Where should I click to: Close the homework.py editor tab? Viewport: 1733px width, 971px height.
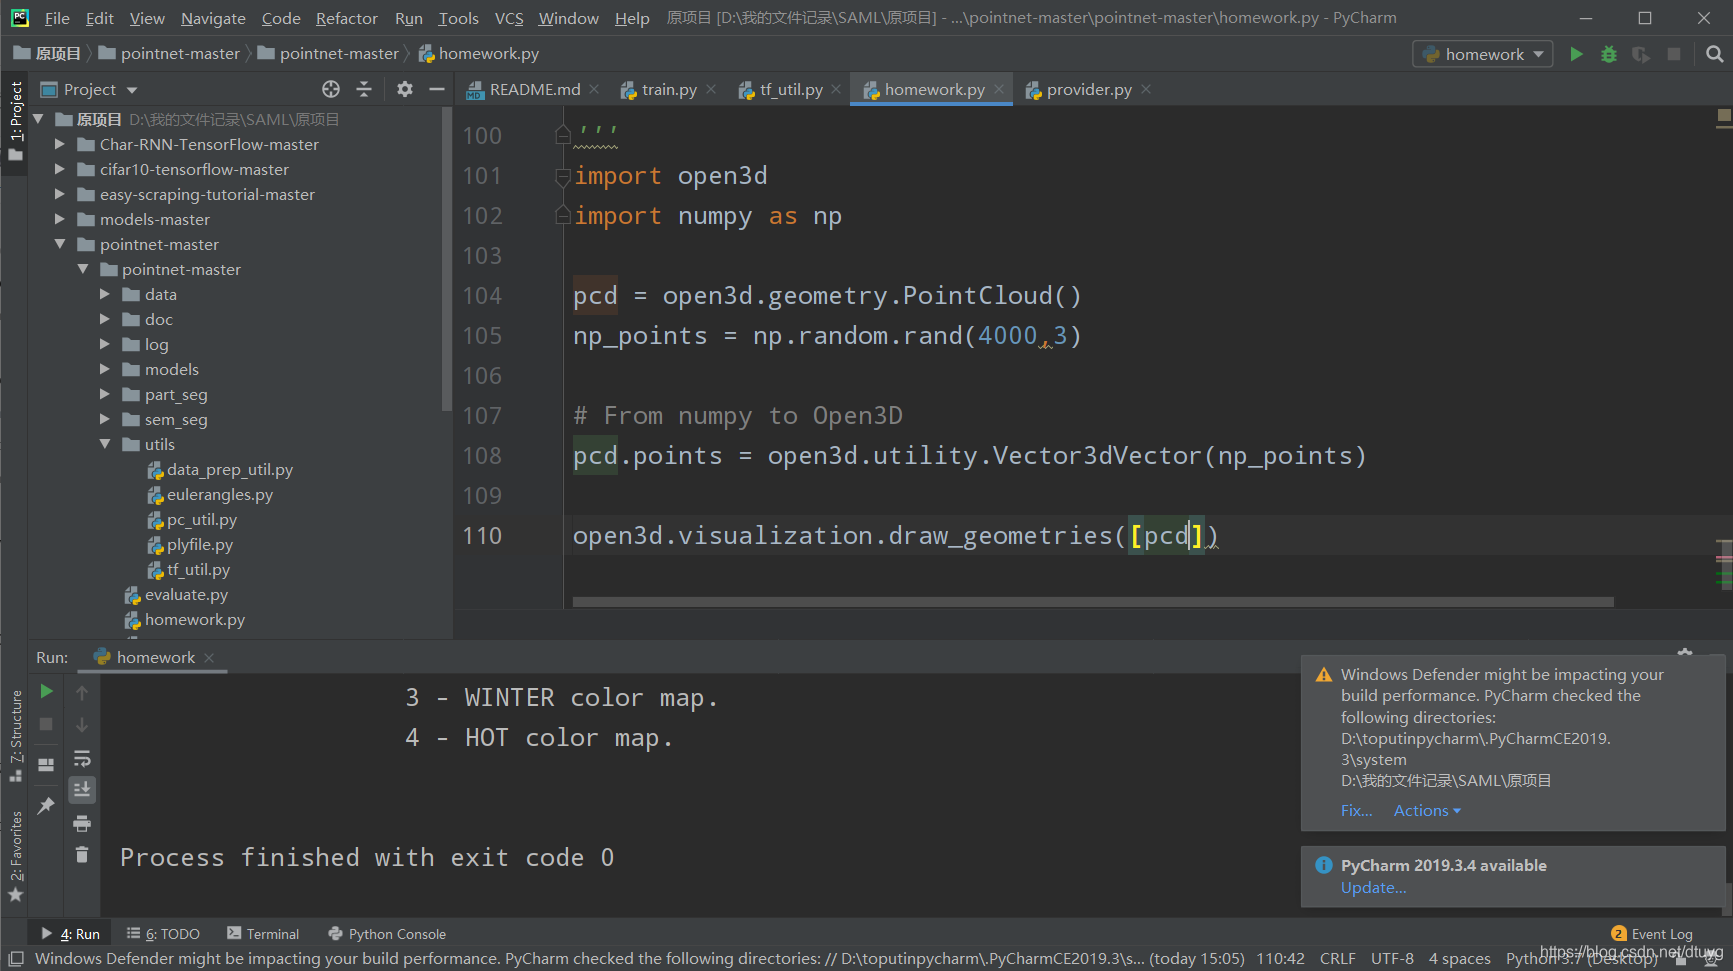point(998,89)
